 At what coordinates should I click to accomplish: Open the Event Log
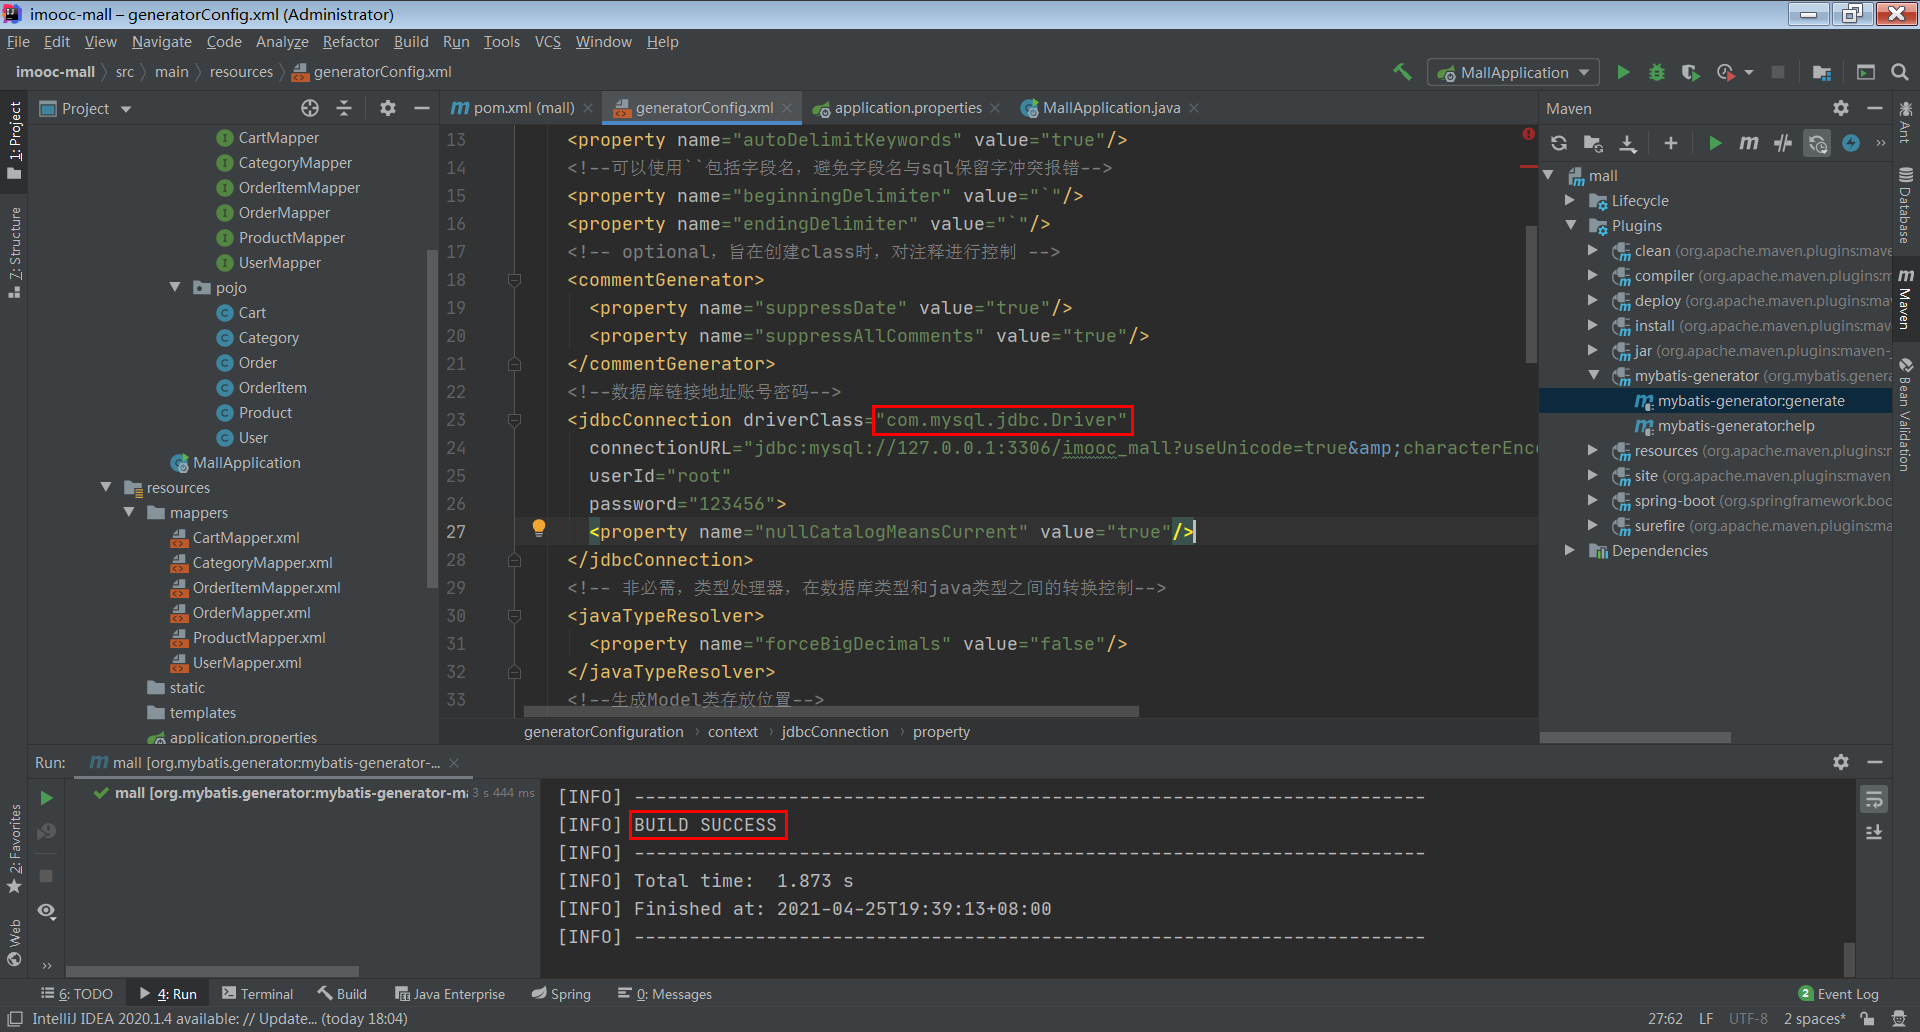(1838, 993)
